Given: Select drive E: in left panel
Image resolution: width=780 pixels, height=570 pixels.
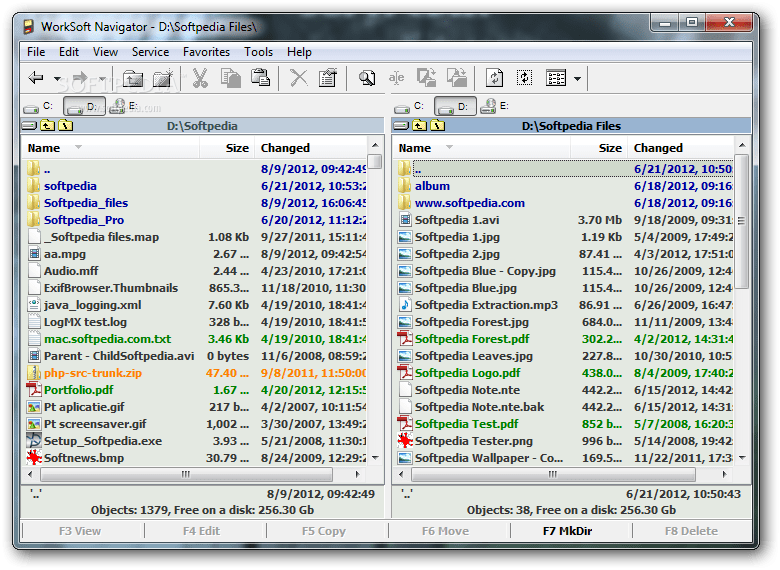Looking at the screenshot, I should point(123,106).
